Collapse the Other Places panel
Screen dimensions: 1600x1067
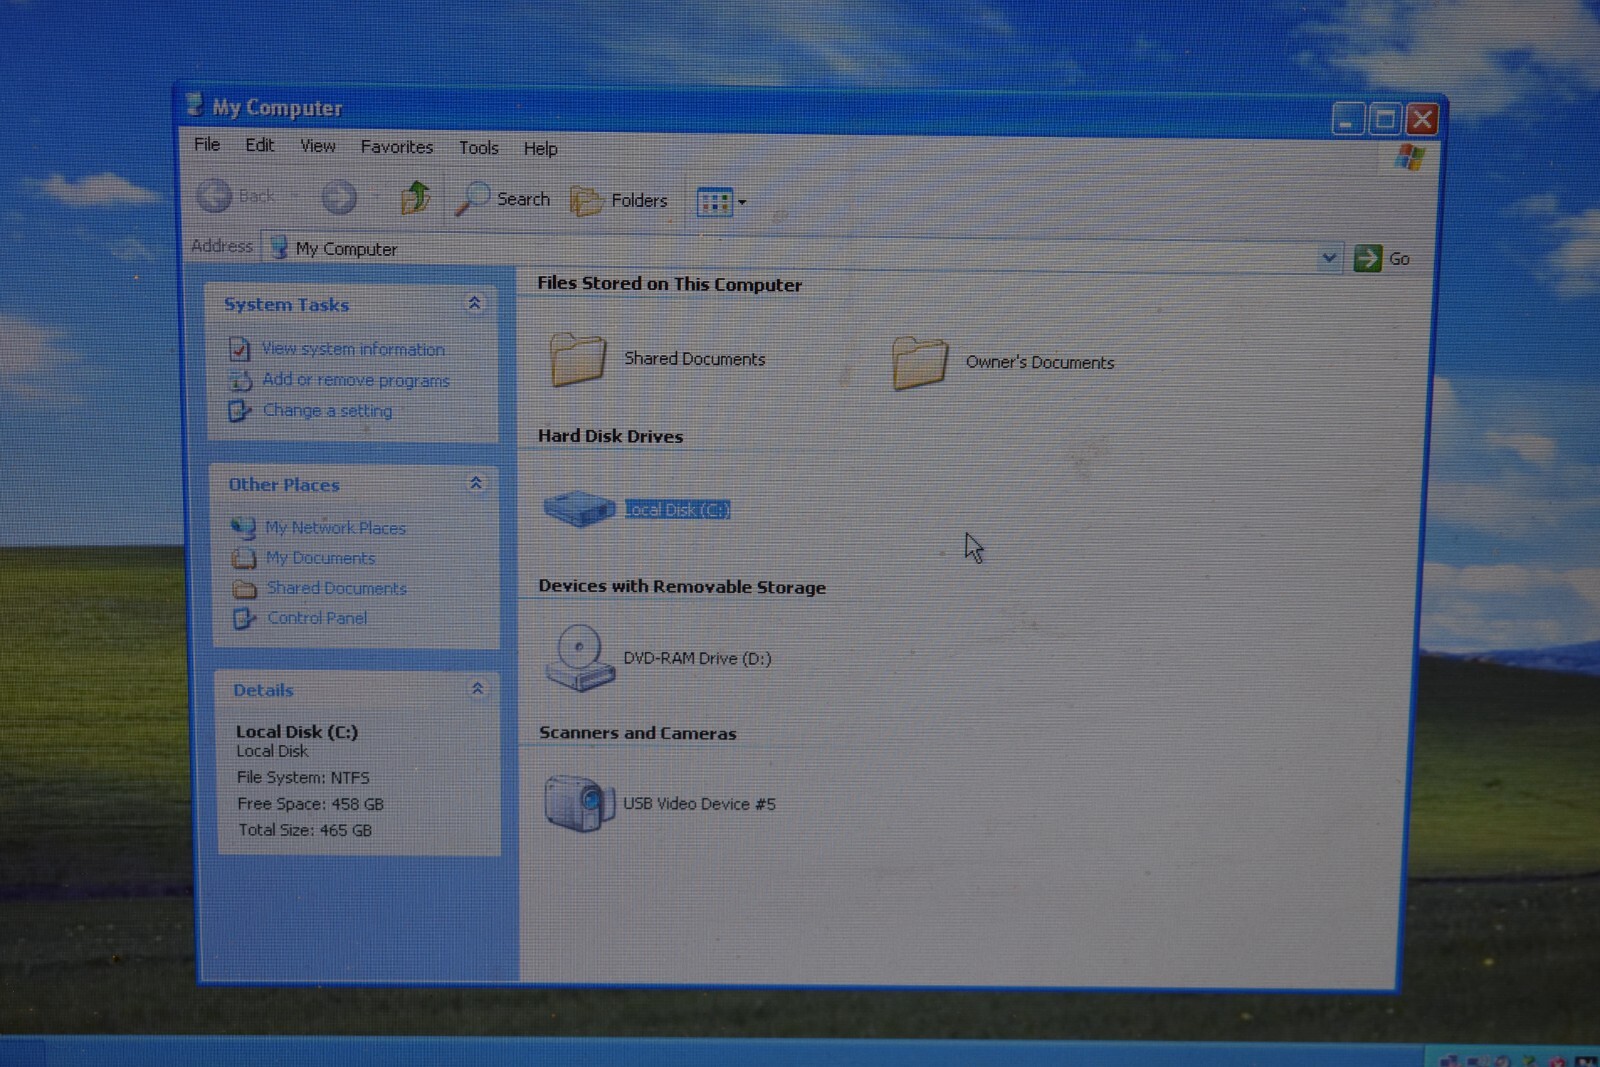point(476,484)
